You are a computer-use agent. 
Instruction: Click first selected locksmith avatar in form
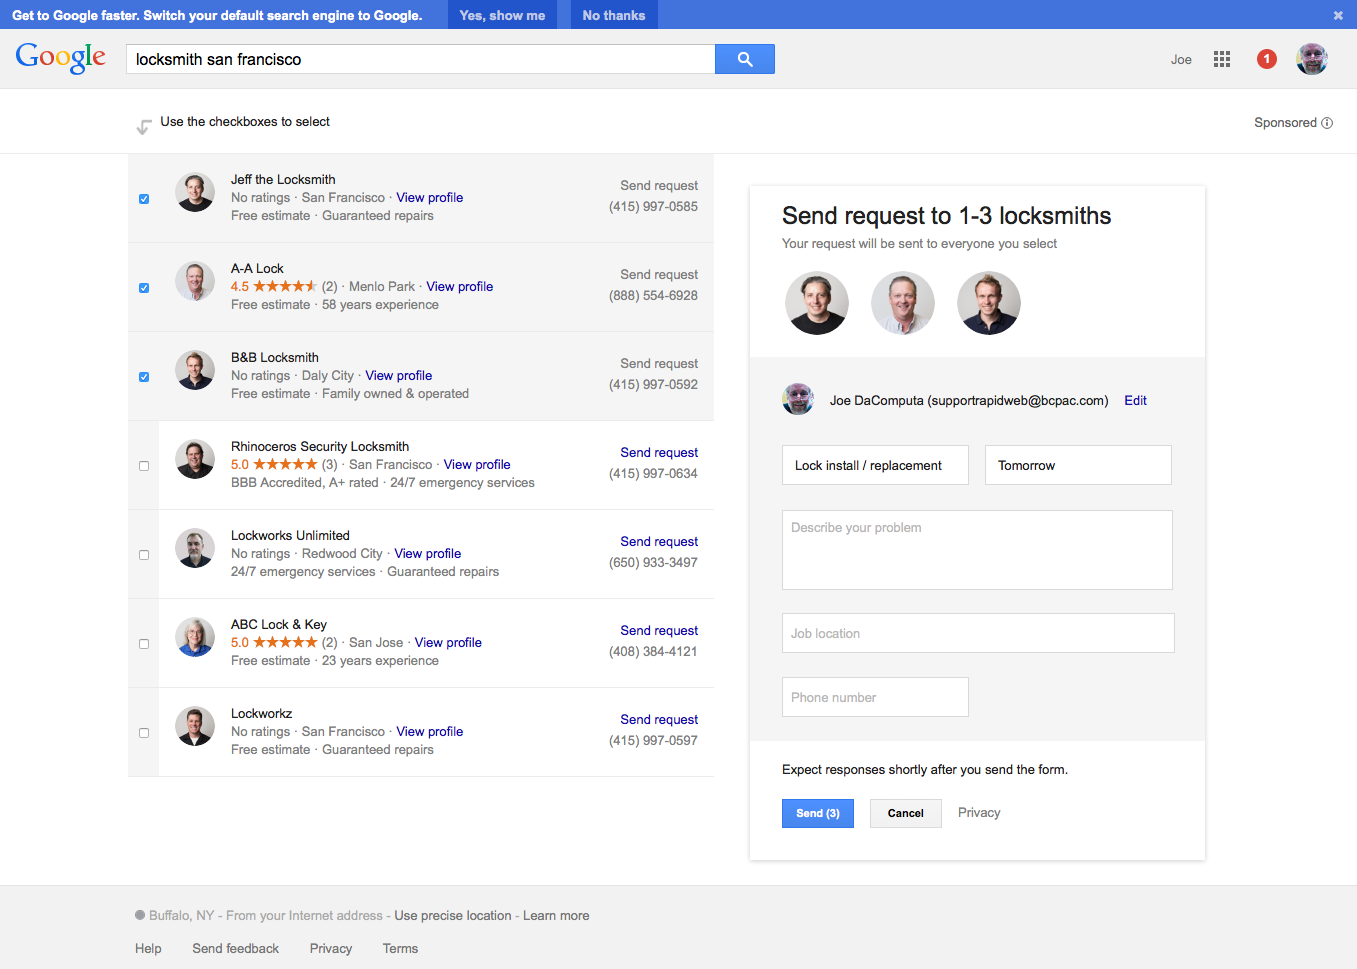[x=817, y=303]
